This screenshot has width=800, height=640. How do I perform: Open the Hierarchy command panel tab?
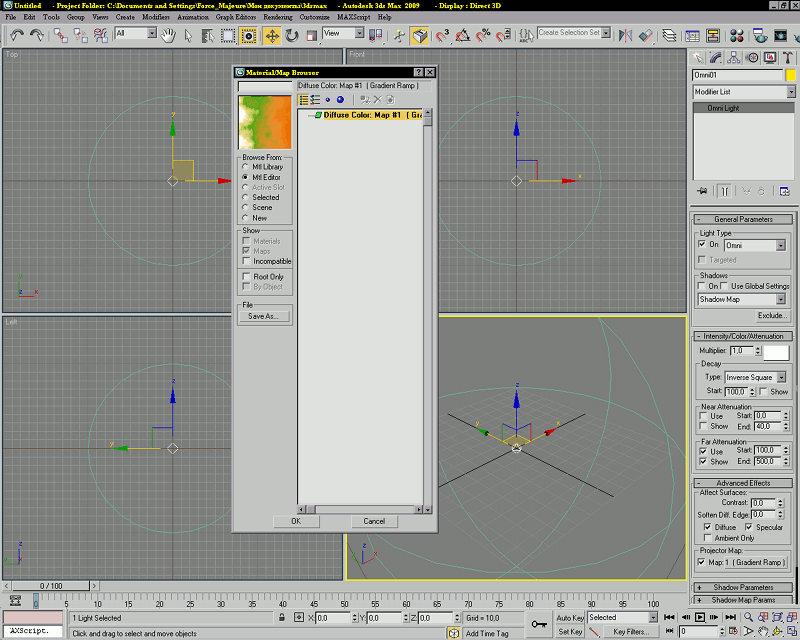pos(734,58)
